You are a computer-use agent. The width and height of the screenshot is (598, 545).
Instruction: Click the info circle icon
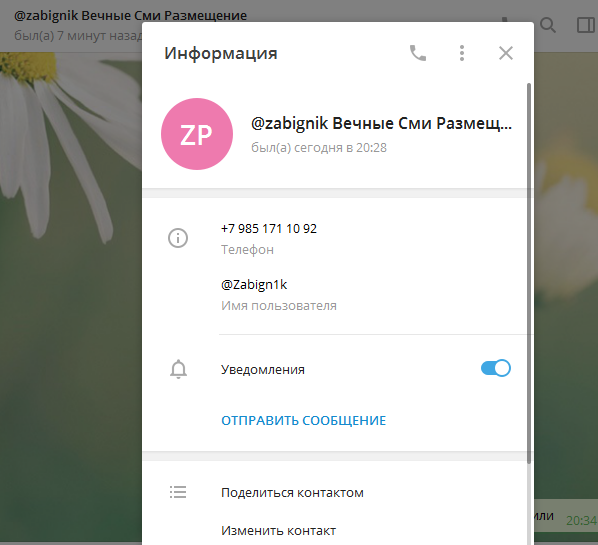click(x=178, y=238)
